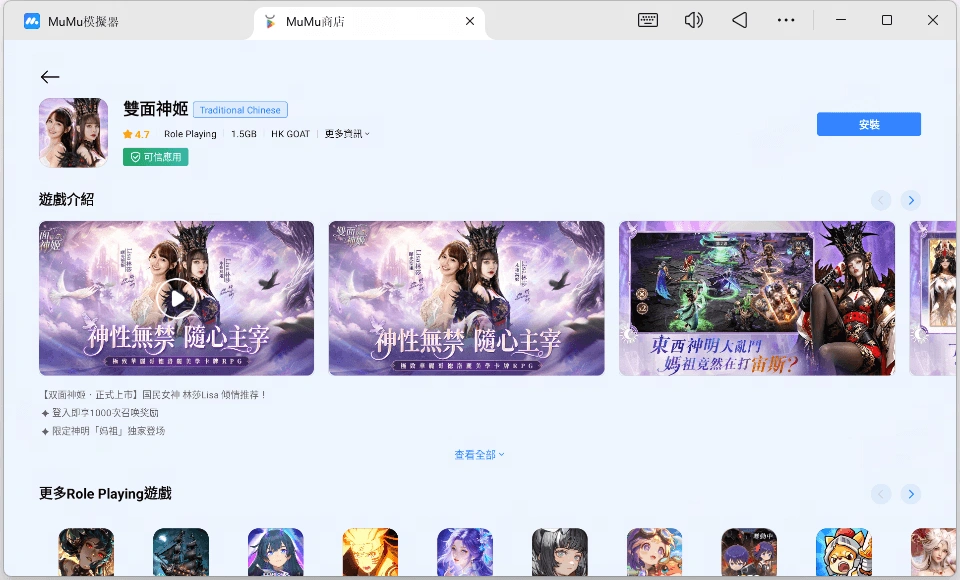This screenshot has height=580, width=960.
Task: Click the 遊戲介紹 section heading
Action: [66, 199]
